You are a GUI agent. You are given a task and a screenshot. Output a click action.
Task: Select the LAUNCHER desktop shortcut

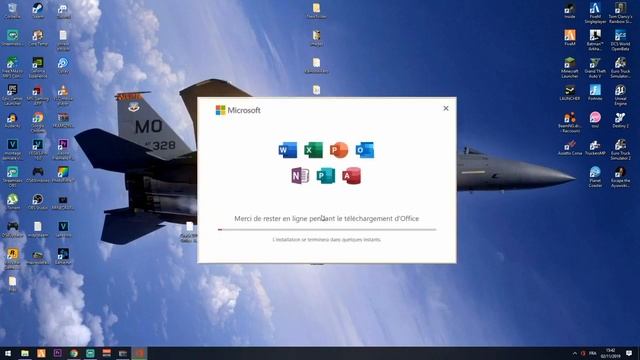tap(570, 93)
